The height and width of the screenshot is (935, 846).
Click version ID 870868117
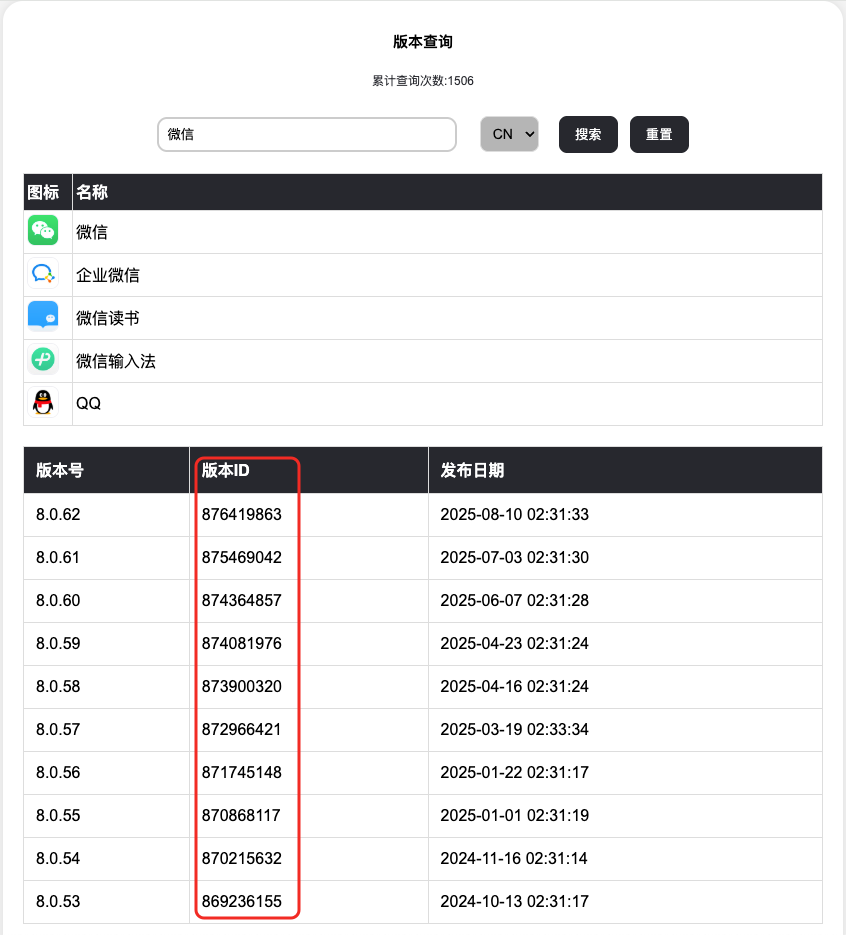[x=241, y=815]
